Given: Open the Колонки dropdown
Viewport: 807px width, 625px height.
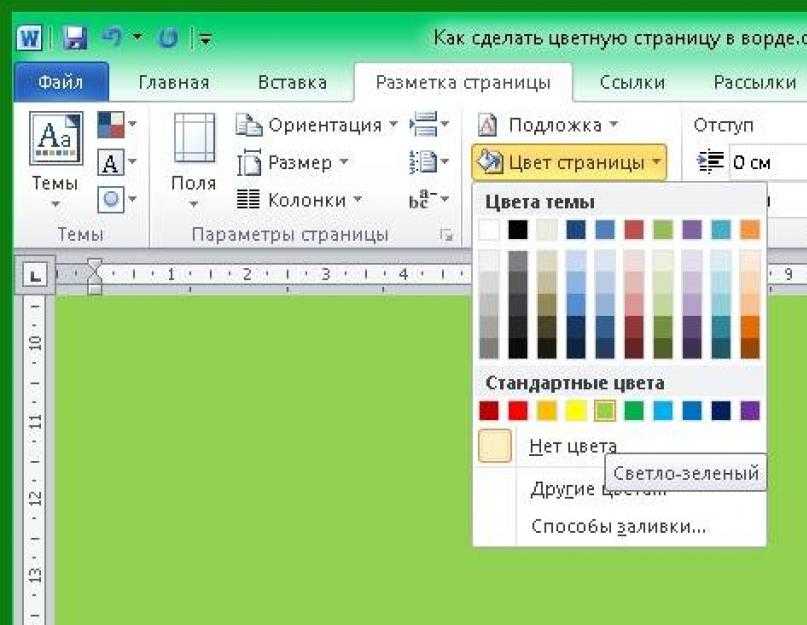Looking at the screenshot, I should point(300,200).
